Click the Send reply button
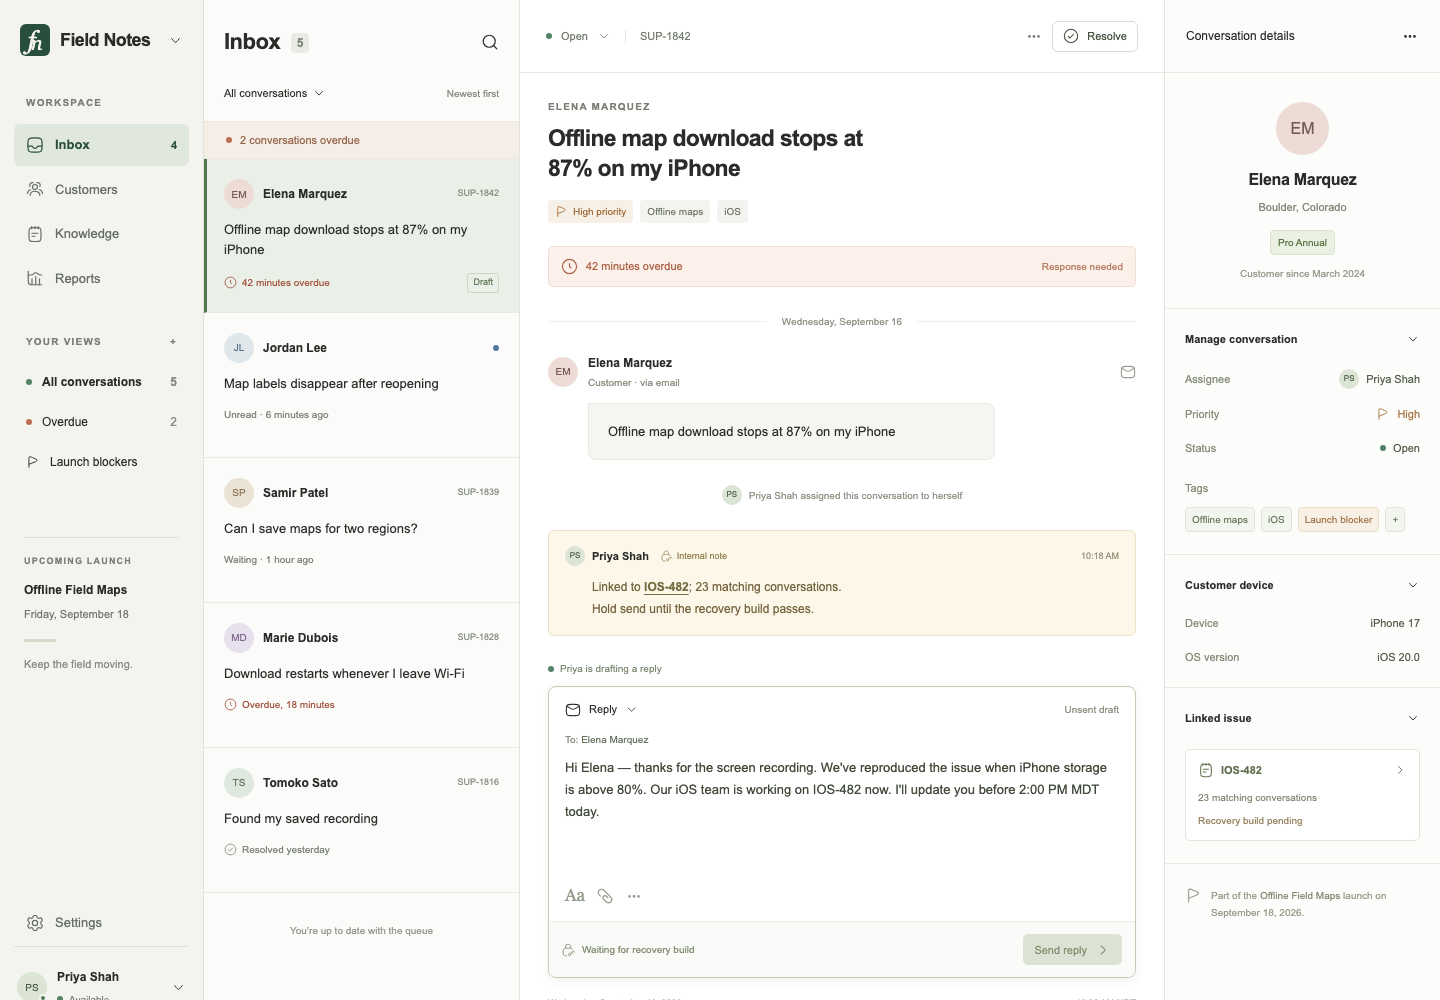This screenshot has width=1440, height=1000. [1072, 950]
